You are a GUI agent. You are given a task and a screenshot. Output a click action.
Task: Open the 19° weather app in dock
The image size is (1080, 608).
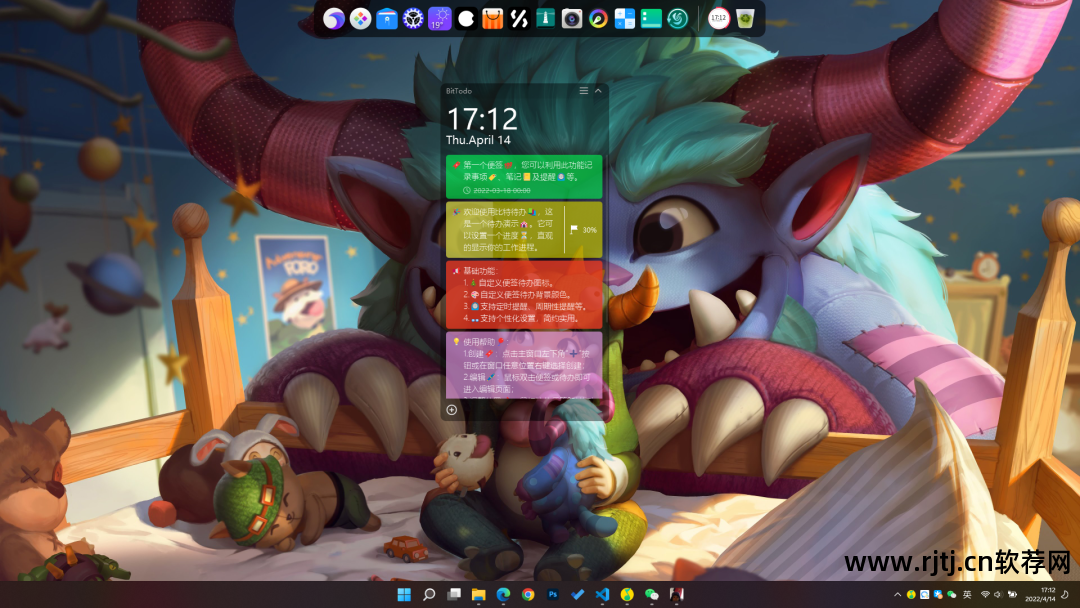[x=439, y=19]
